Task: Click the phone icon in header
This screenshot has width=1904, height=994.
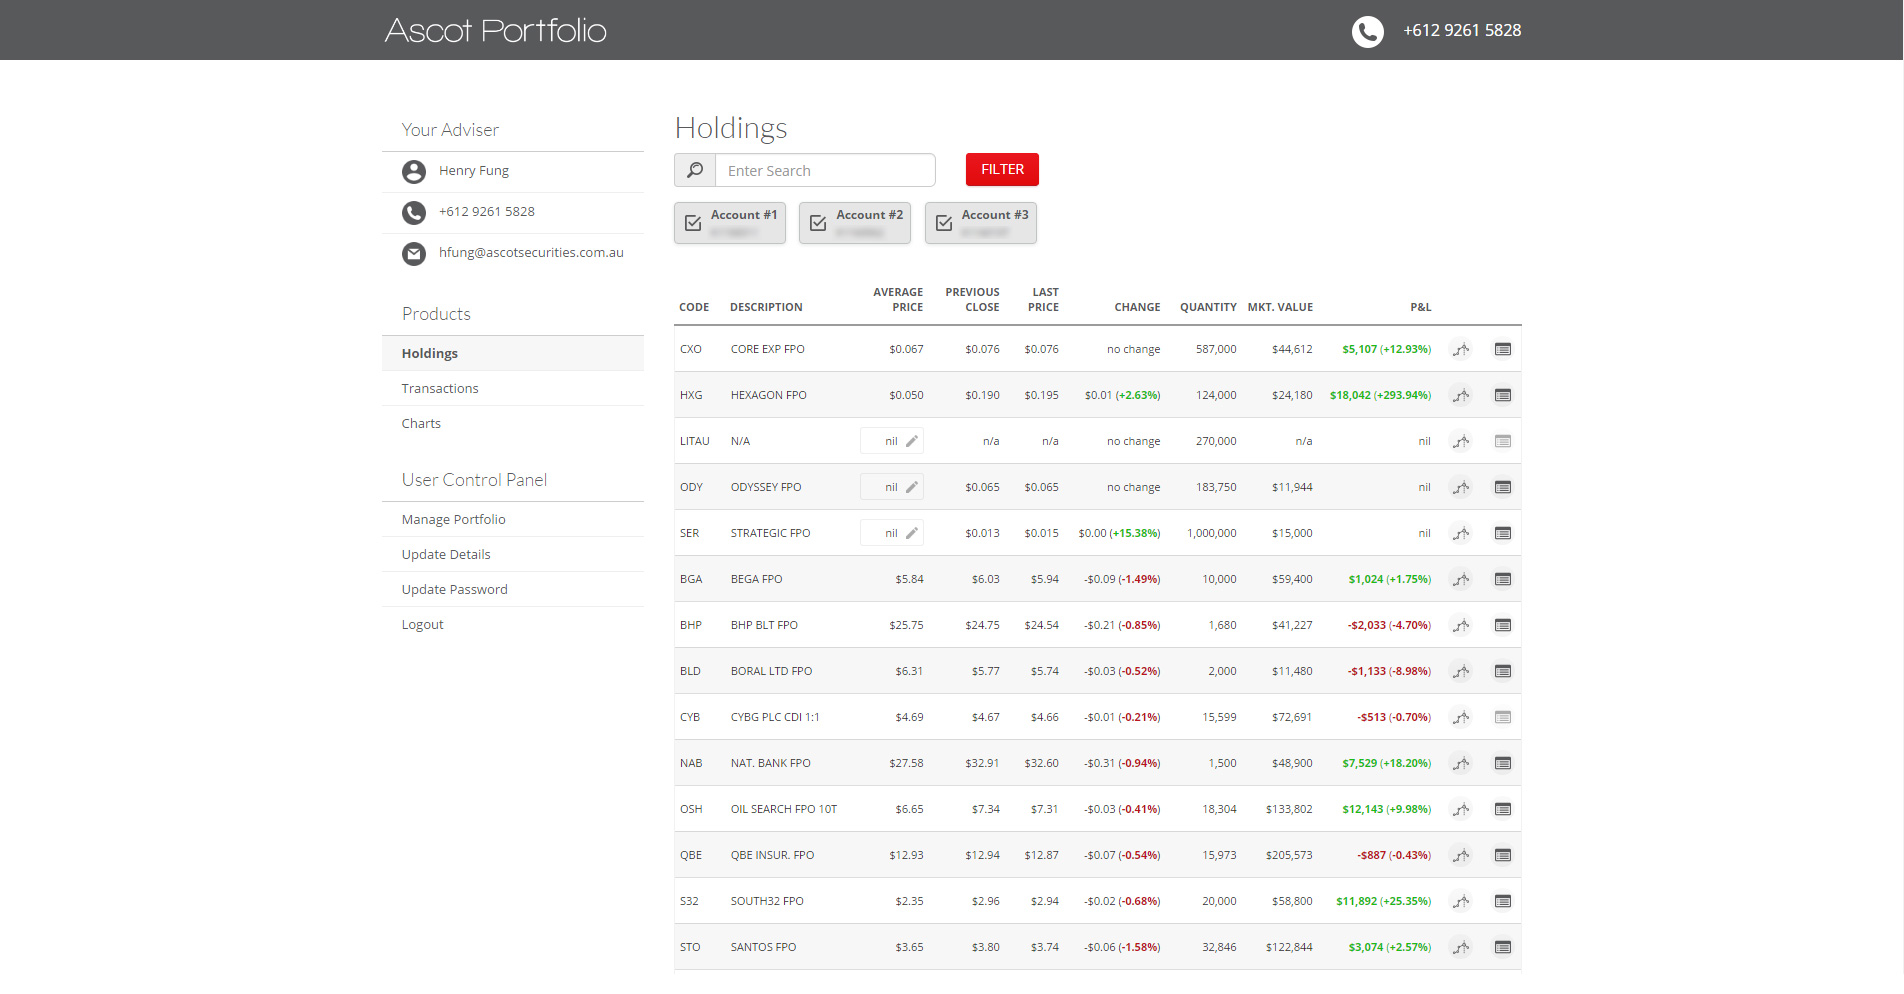Action: pos(1367,31)
